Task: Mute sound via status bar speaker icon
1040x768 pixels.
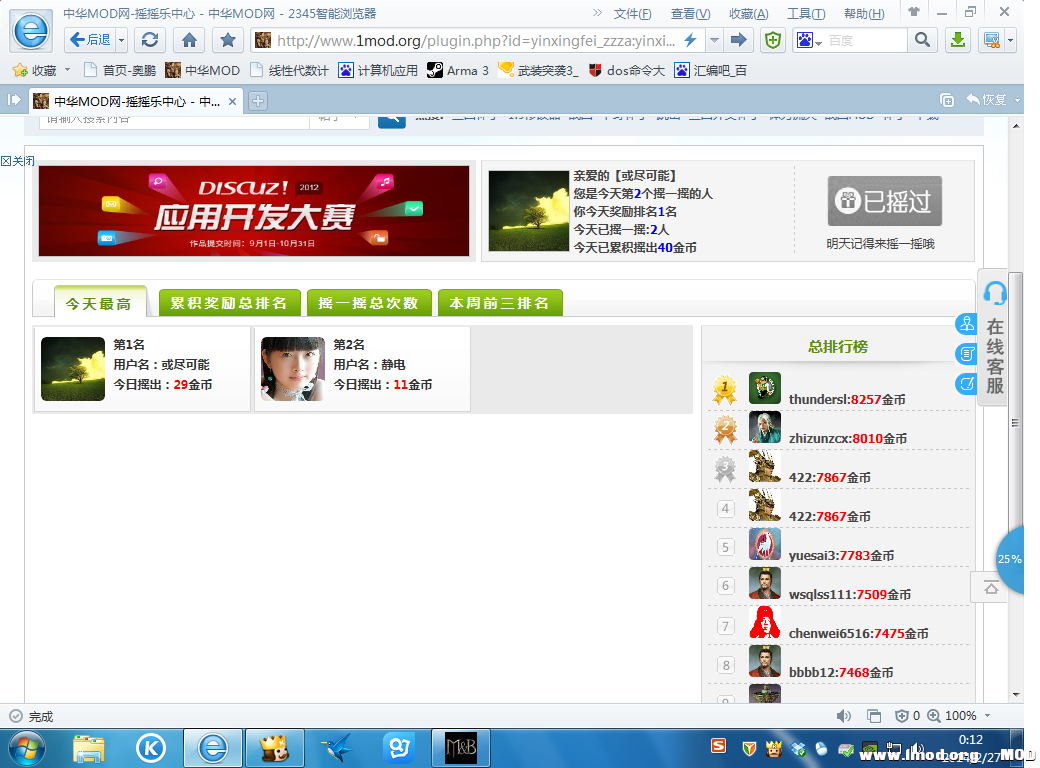Action: click(844, 716)
